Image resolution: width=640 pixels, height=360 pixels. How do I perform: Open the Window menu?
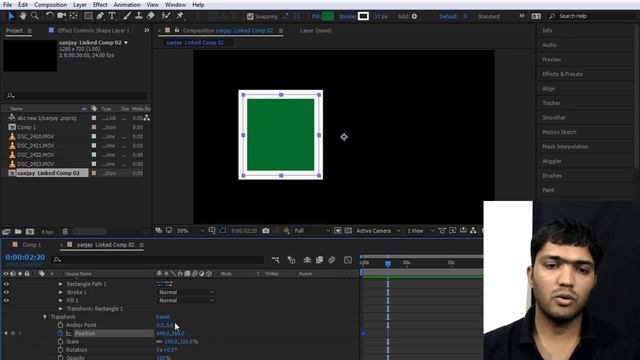point(175,5)
